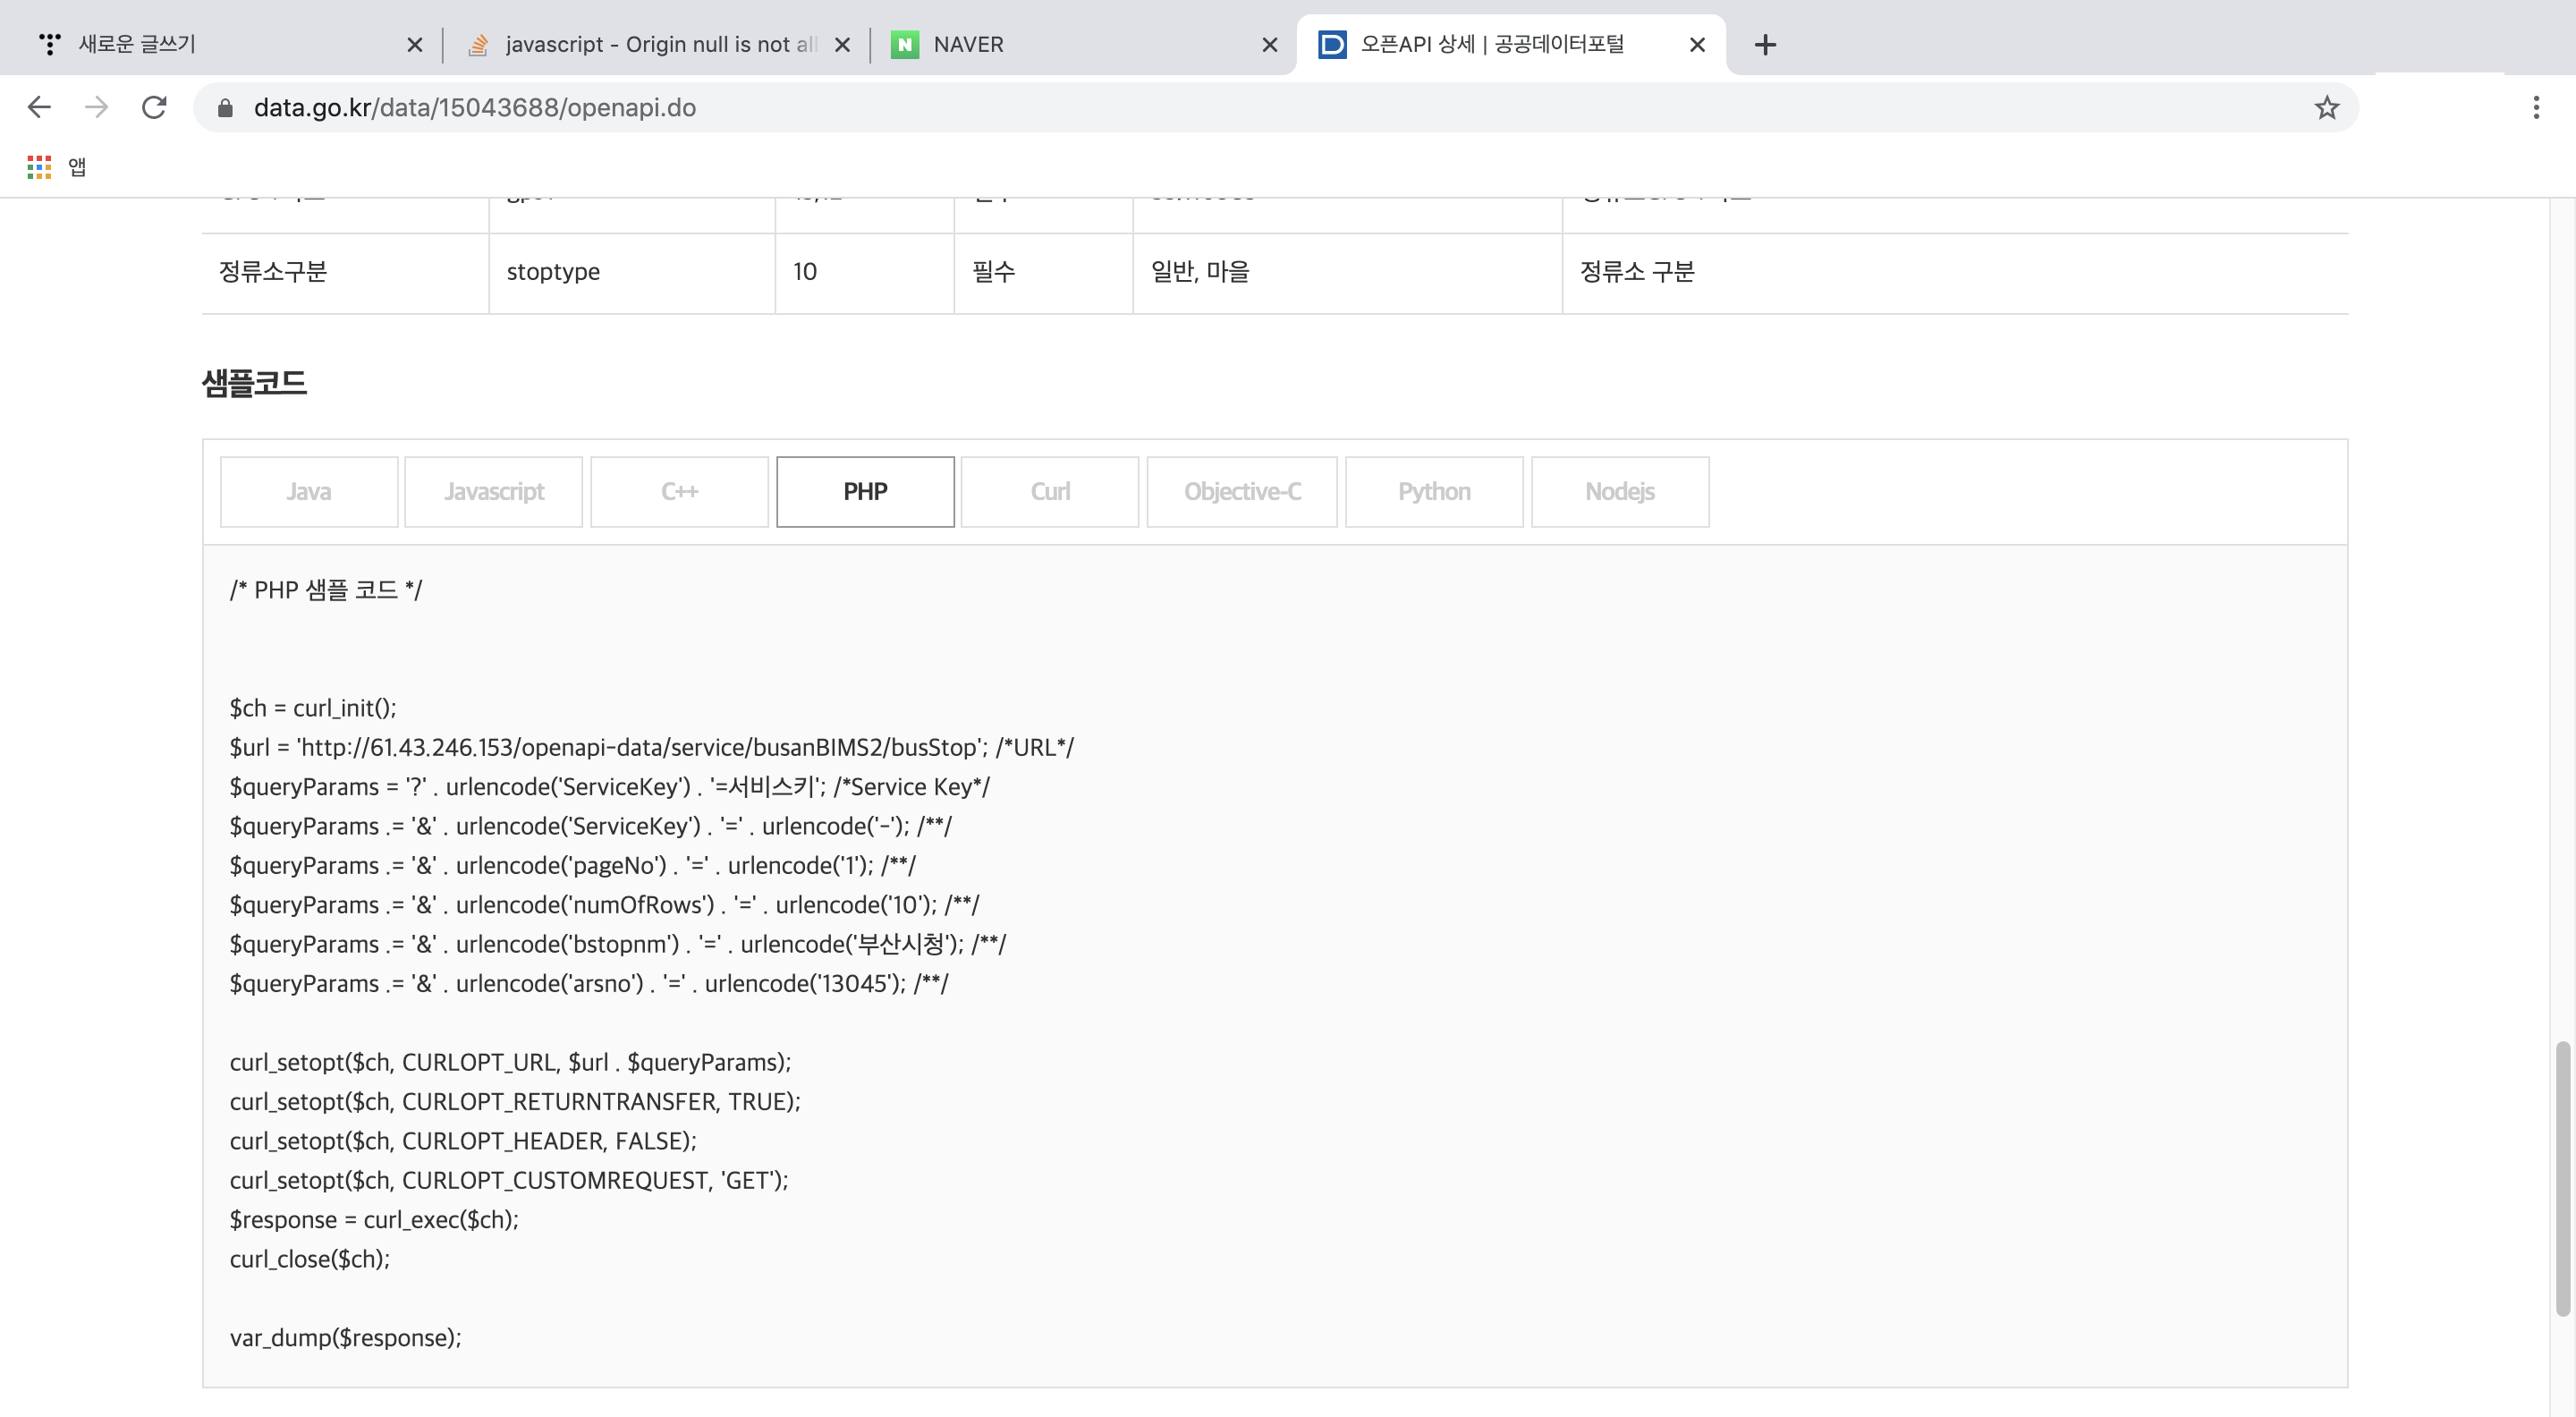
Task: Select the Java sample code tab
Action: (x=309, y=491)
